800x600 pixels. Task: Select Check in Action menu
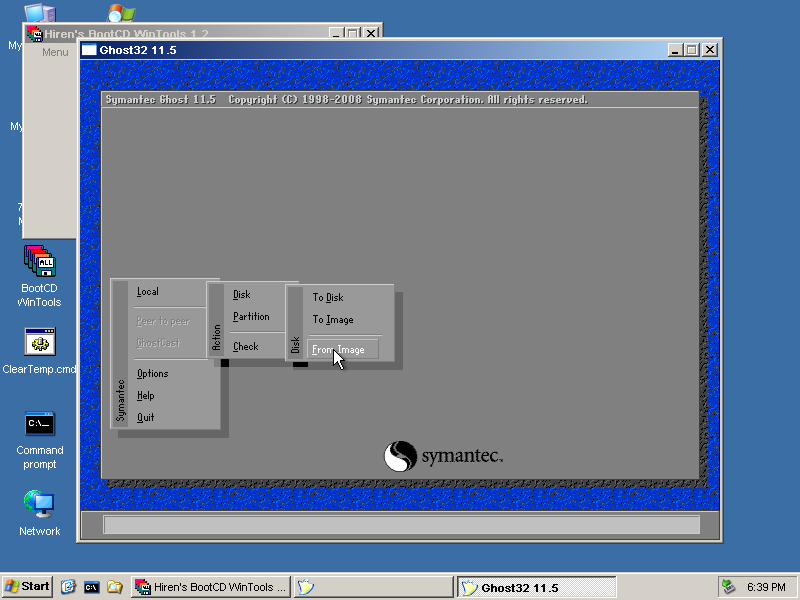(245, 346)
